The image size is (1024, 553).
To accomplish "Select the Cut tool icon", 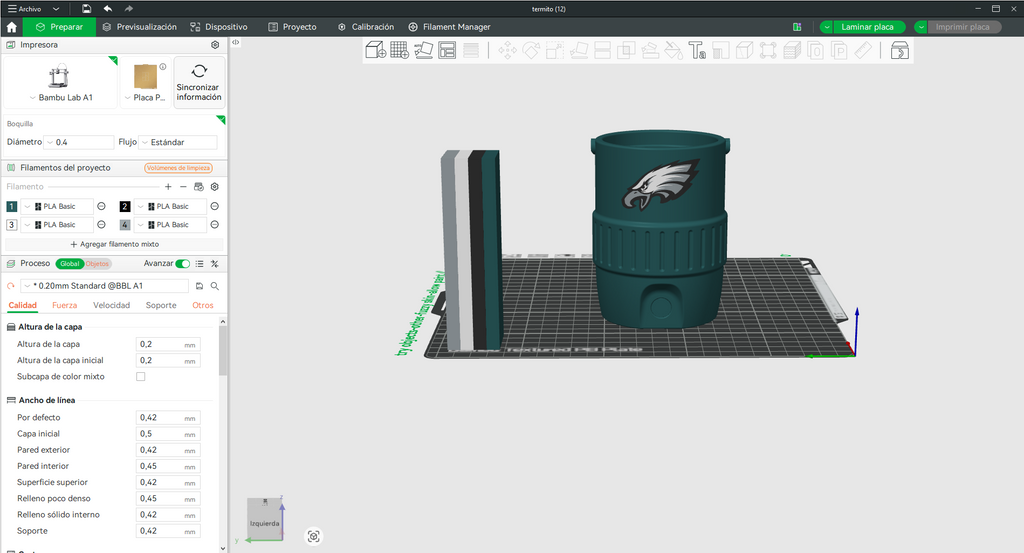I will (602, 50).
